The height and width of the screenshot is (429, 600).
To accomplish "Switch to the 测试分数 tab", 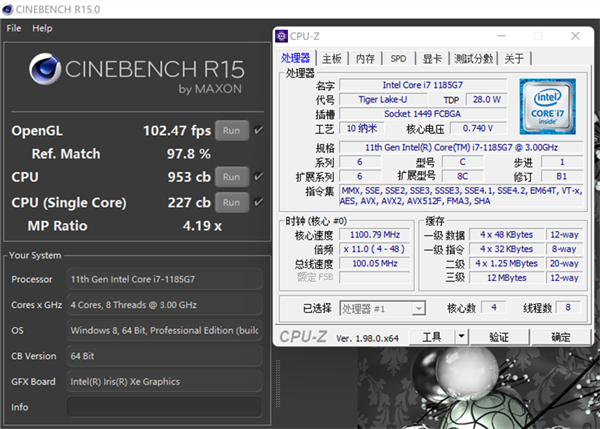I will tap(476, 58).
